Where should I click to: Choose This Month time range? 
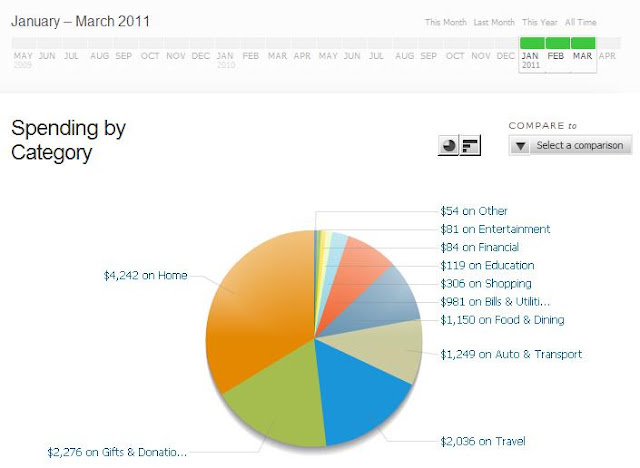[x=445, y=22]
